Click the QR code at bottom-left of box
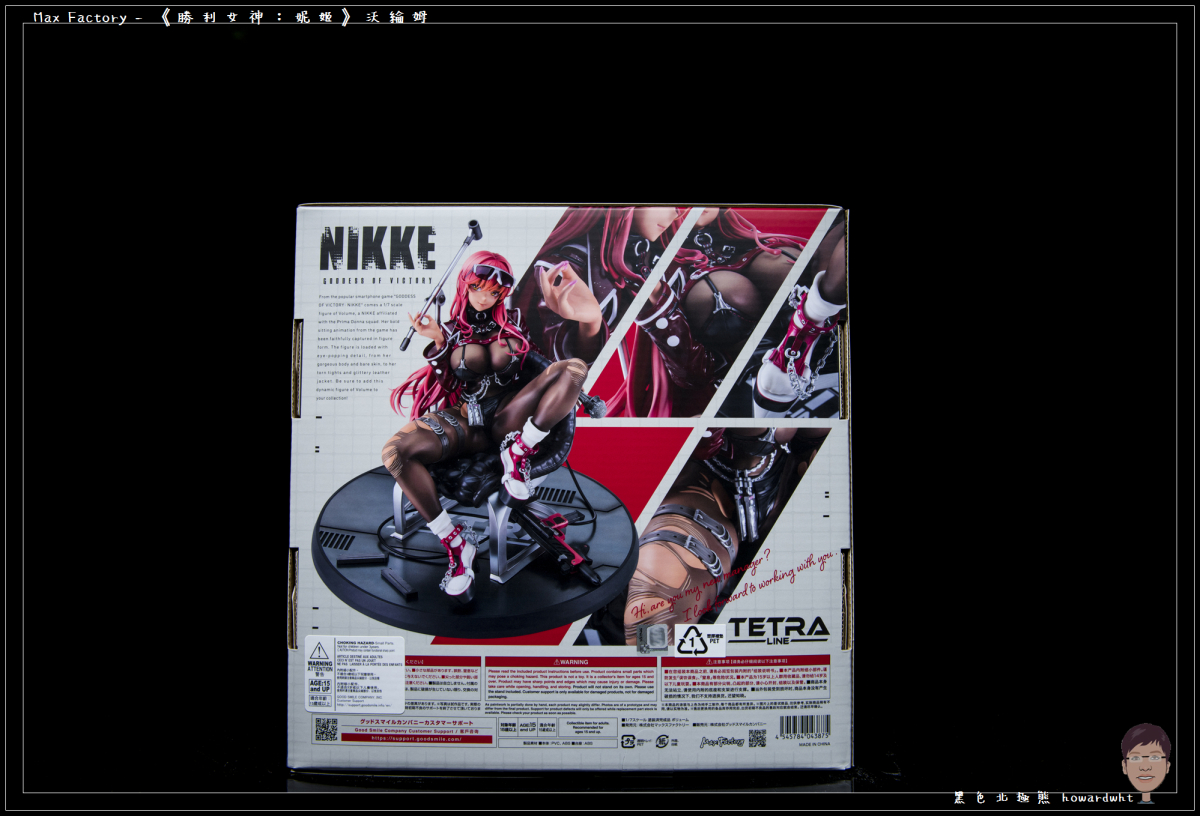 [326, 729]
